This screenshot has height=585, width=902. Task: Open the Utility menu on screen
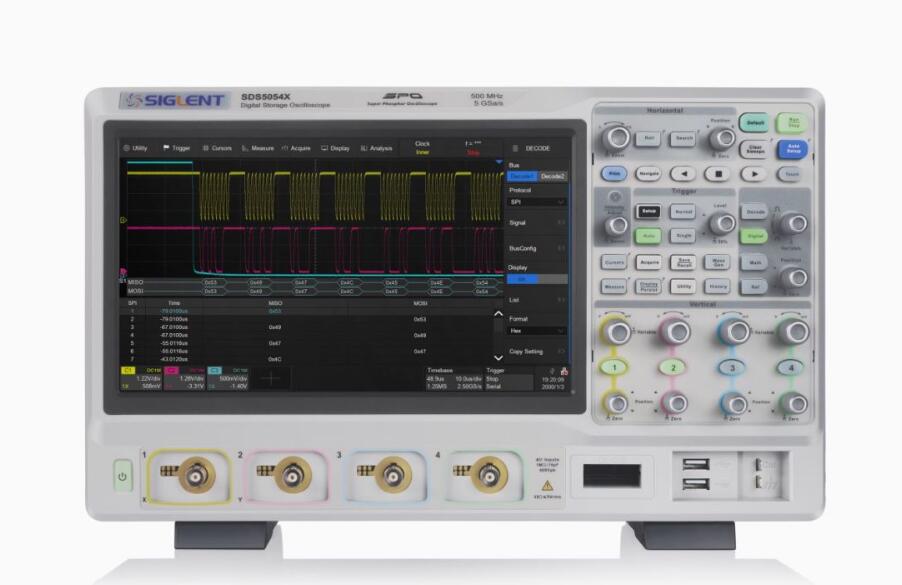click(x=136, y=148)
